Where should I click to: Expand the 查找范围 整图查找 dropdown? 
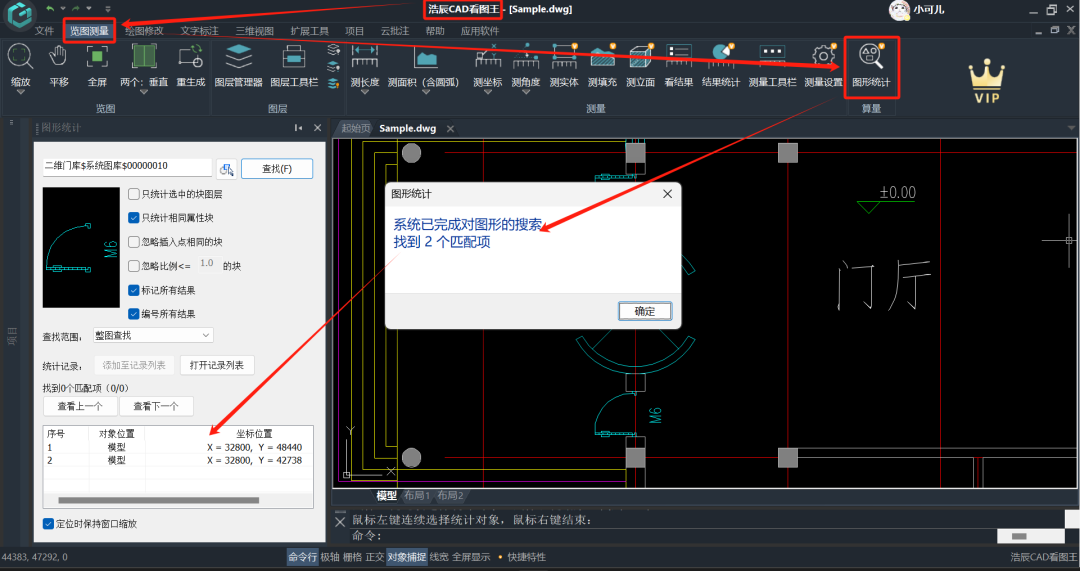click(206, 335)
